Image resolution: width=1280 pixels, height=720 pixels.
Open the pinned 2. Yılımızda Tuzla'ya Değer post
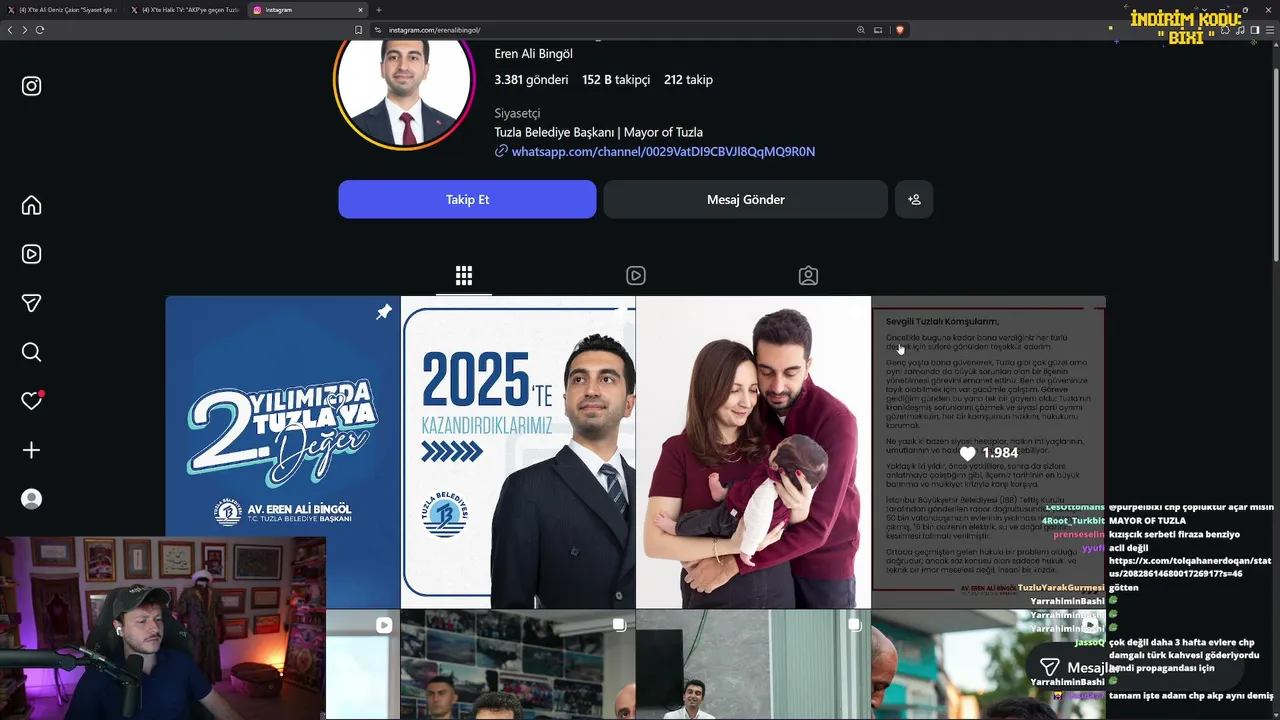(x=283, y=452)
